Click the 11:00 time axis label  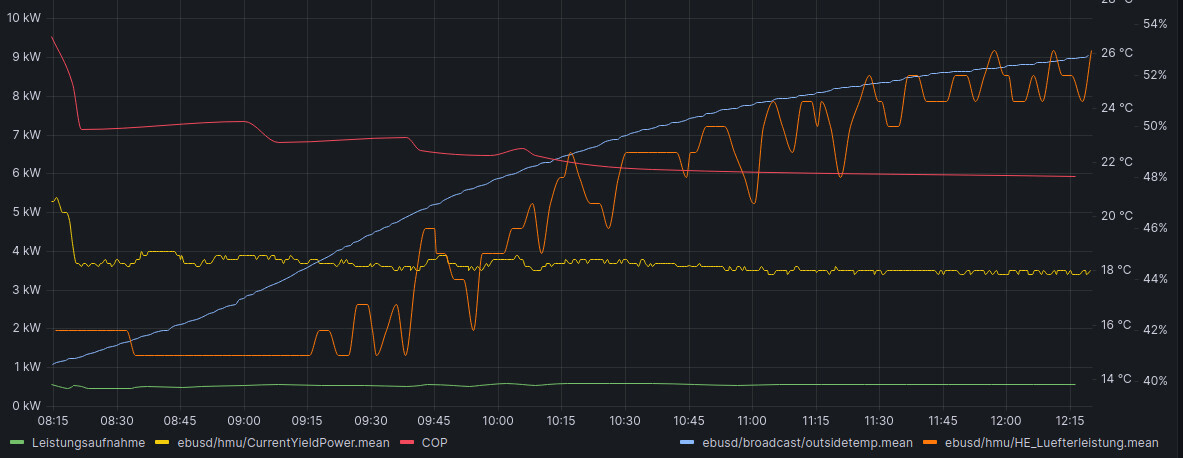pyautogui.click(x=751, y=421)
